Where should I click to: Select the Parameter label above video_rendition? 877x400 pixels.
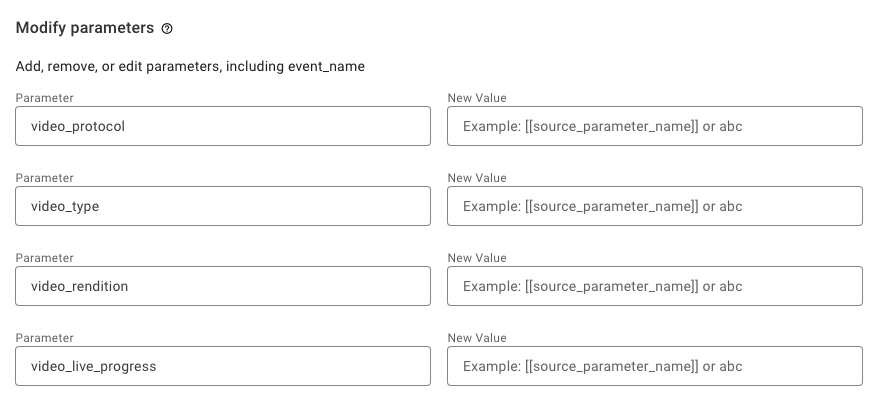click(x=45, y=258)
